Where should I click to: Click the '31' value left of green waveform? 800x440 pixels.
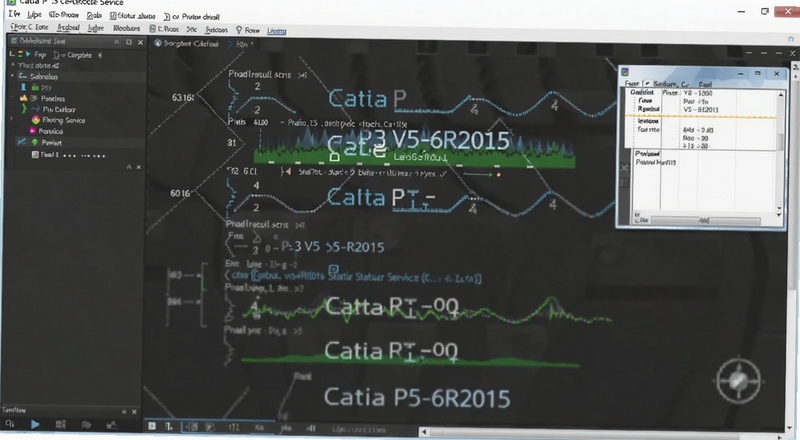232,142
